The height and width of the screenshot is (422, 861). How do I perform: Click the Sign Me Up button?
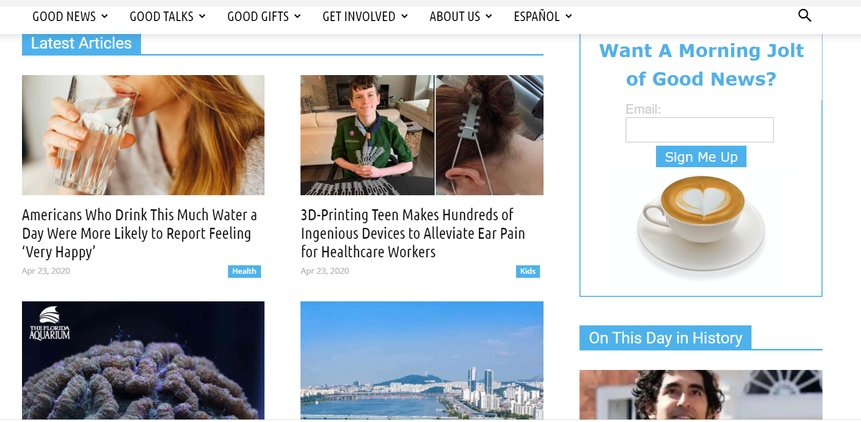pyautogui.click(x=701, y=157)
